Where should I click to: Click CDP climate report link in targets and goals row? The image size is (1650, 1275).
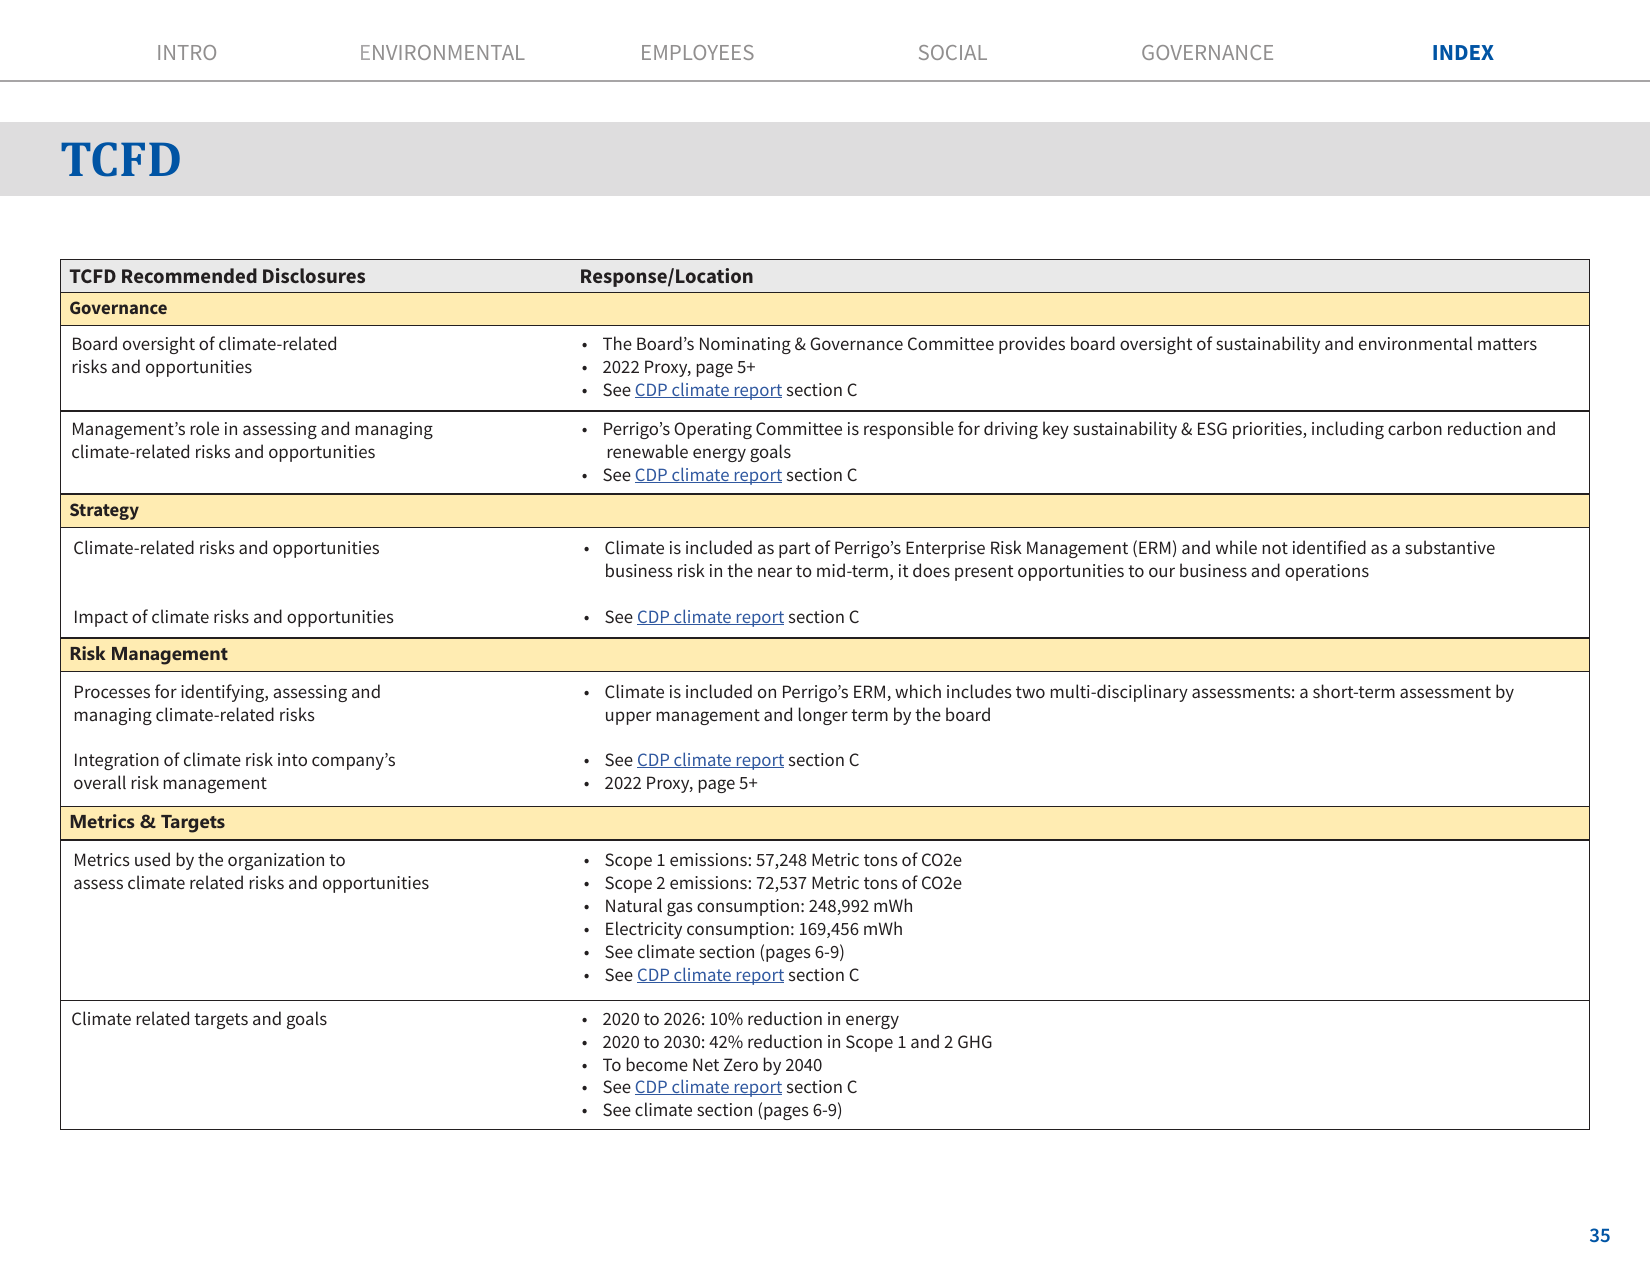pyautogui.click(x=708, y=1087)
